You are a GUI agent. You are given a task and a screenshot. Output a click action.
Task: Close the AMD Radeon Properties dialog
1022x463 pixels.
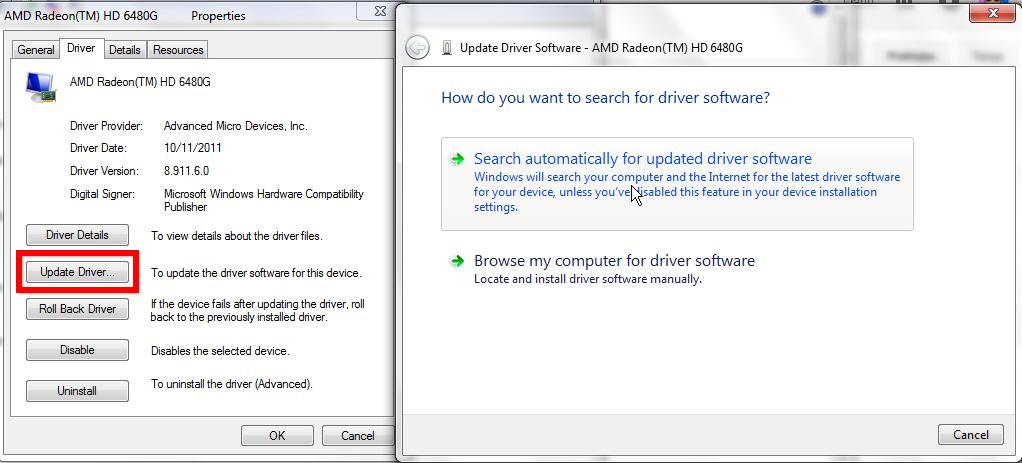[381, 11]
